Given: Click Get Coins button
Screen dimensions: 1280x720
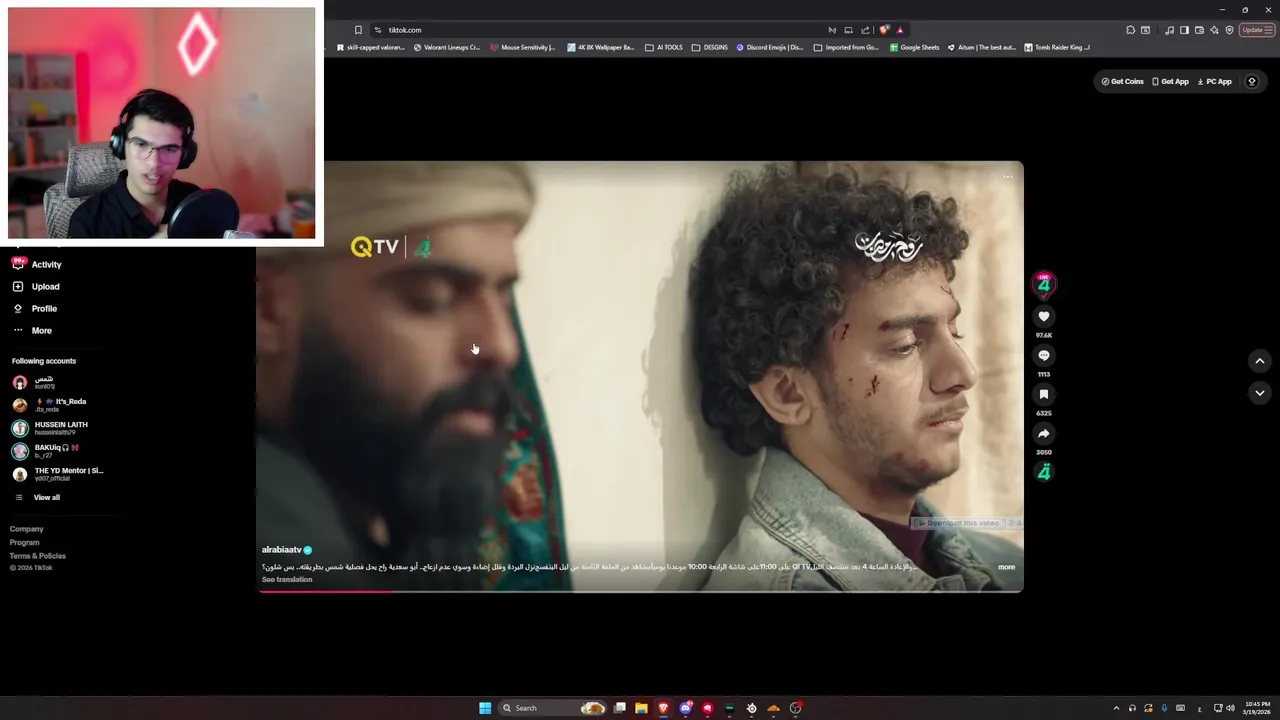Looking at the screenshot, I should 1122,81.
